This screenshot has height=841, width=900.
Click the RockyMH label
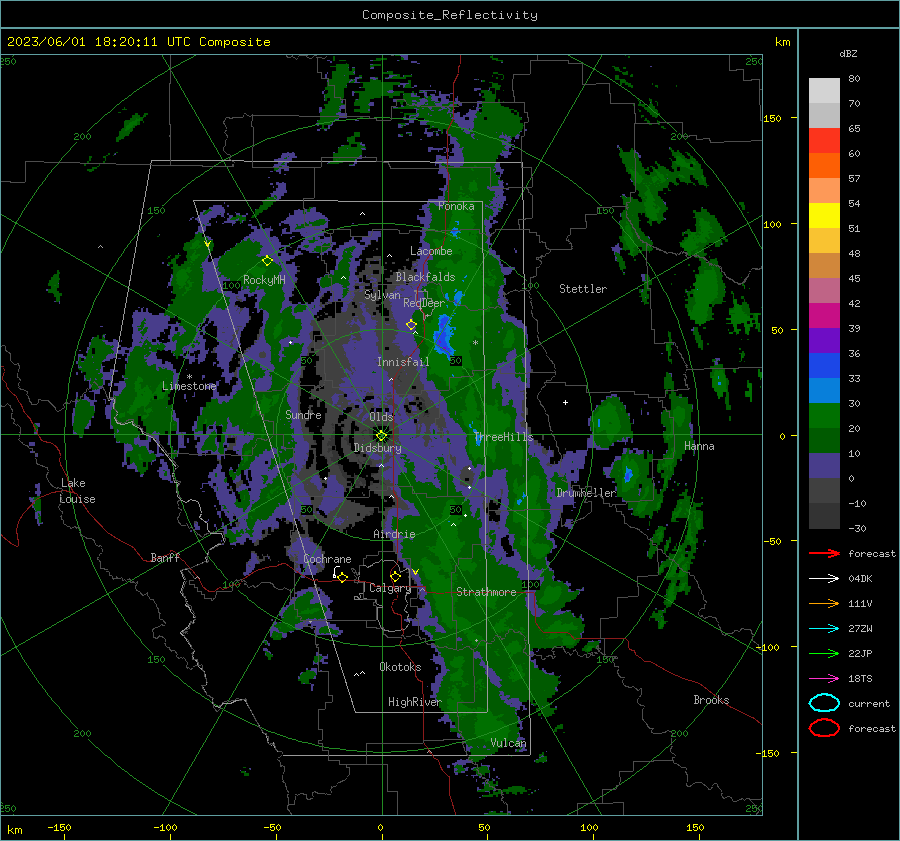point(264,280)
